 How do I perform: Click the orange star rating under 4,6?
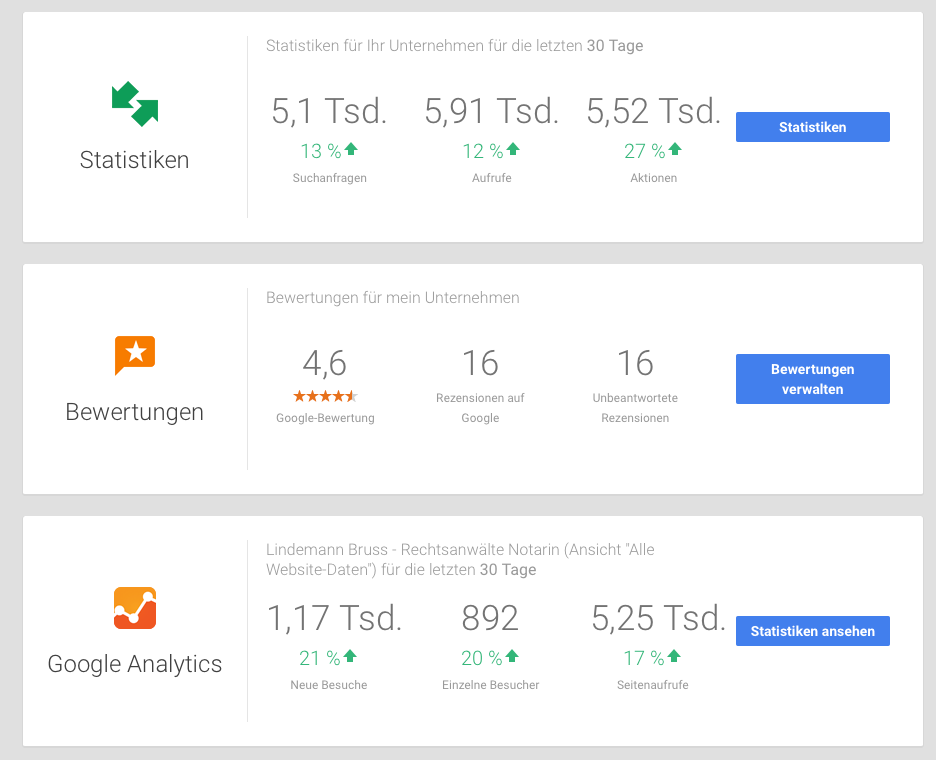coord(325,396)
